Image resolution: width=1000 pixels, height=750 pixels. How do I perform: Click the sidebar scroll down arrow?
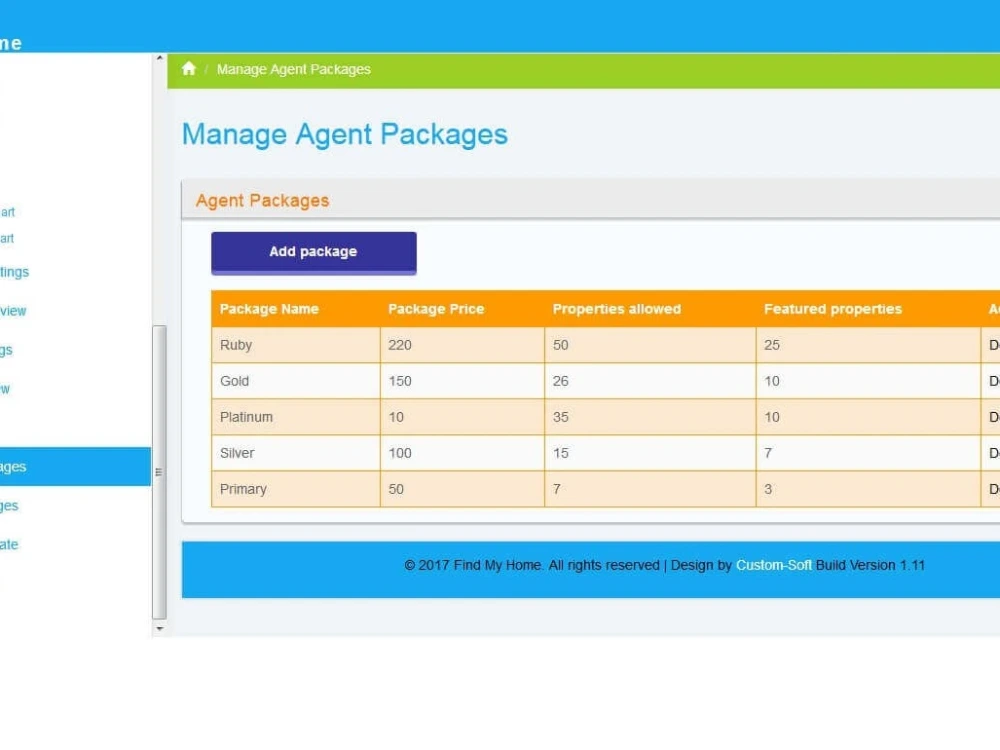159,629
